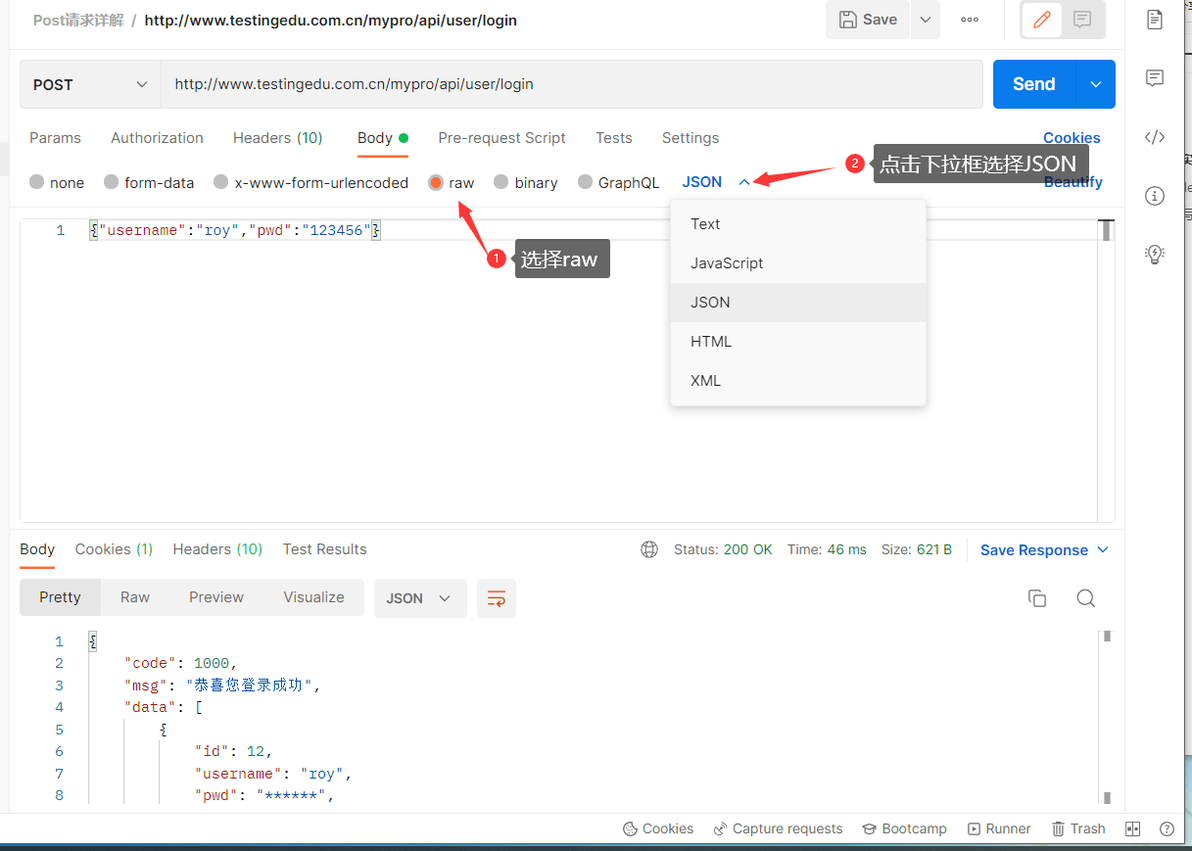Click the edit pencil icon
The width and height of the screenshot is (1192, 851).
click(1042, 20)
